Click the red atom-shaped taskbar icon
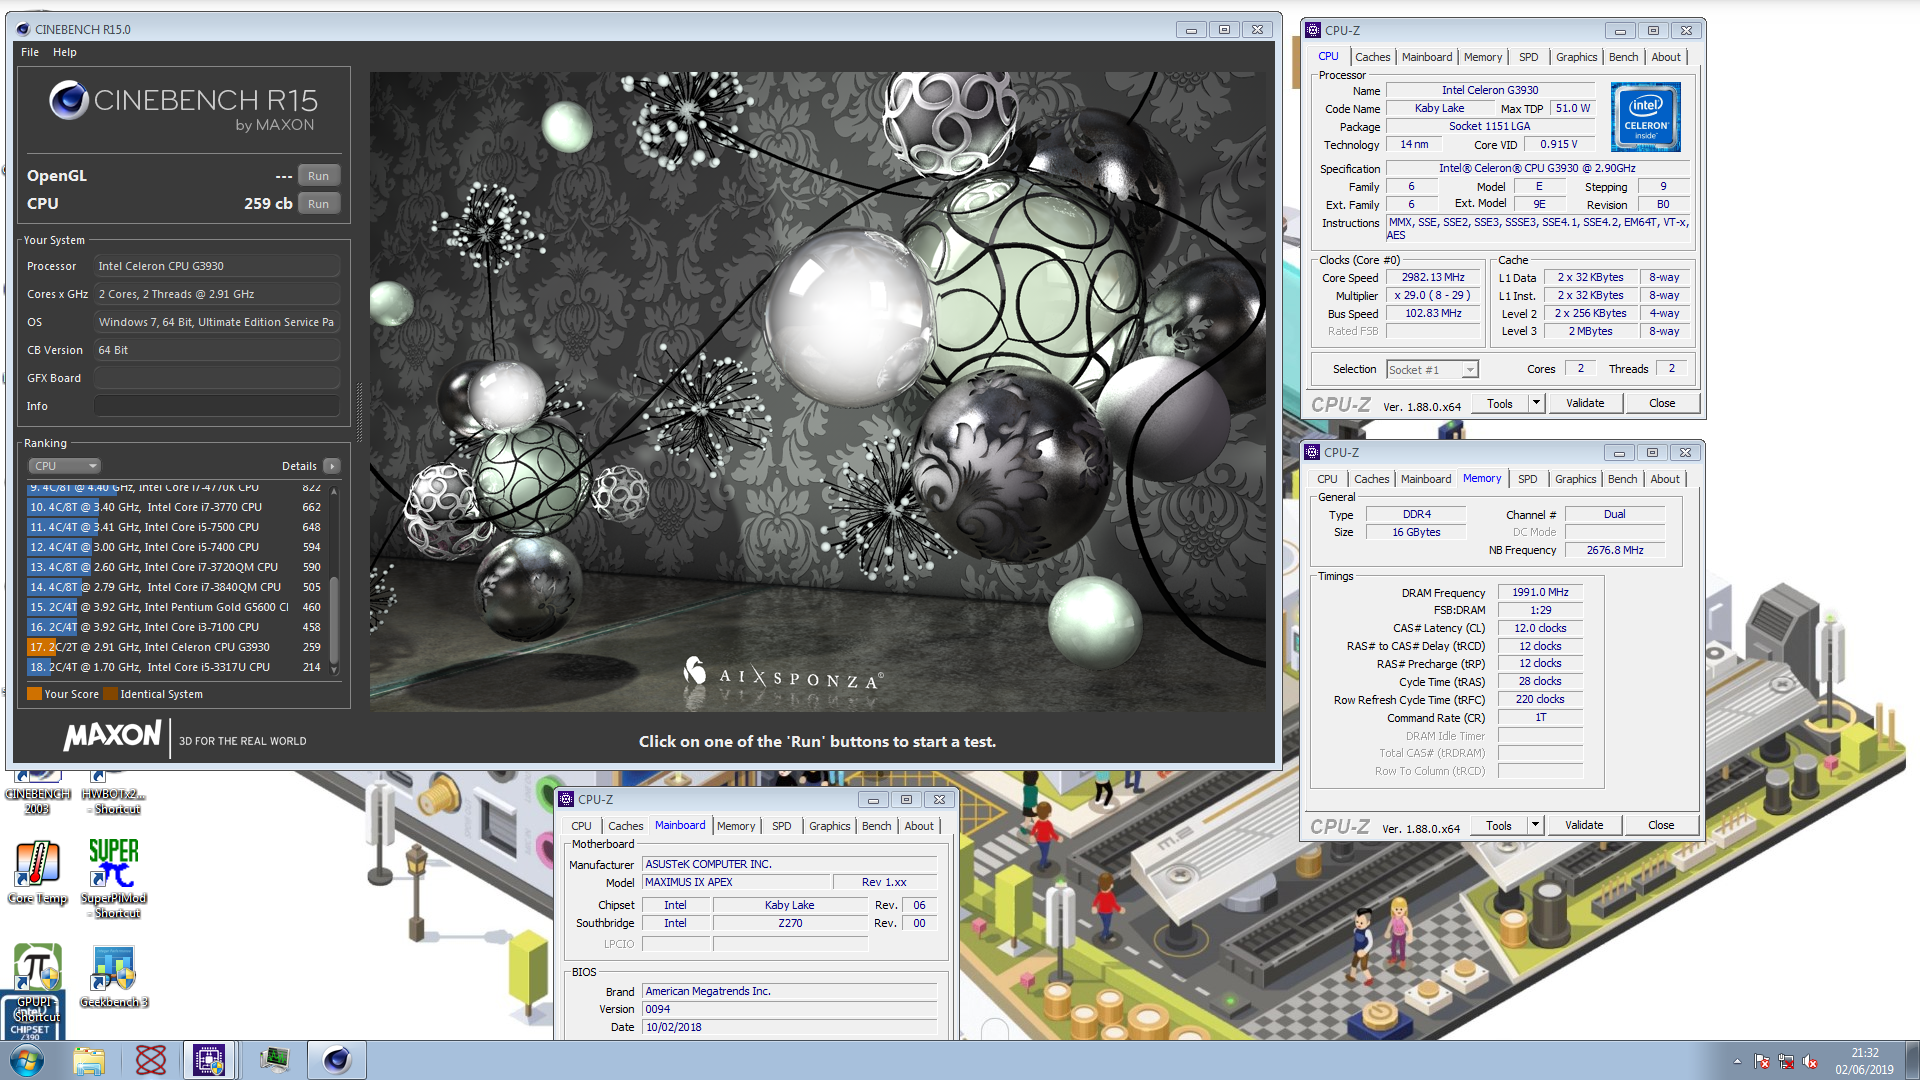Screen dimensions: 1920x1080 click(151, 1060)
